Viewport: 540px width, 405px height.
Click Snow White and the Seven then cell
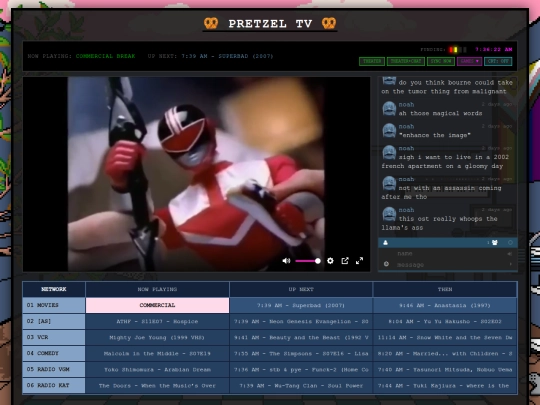click(x=445, y=337)
